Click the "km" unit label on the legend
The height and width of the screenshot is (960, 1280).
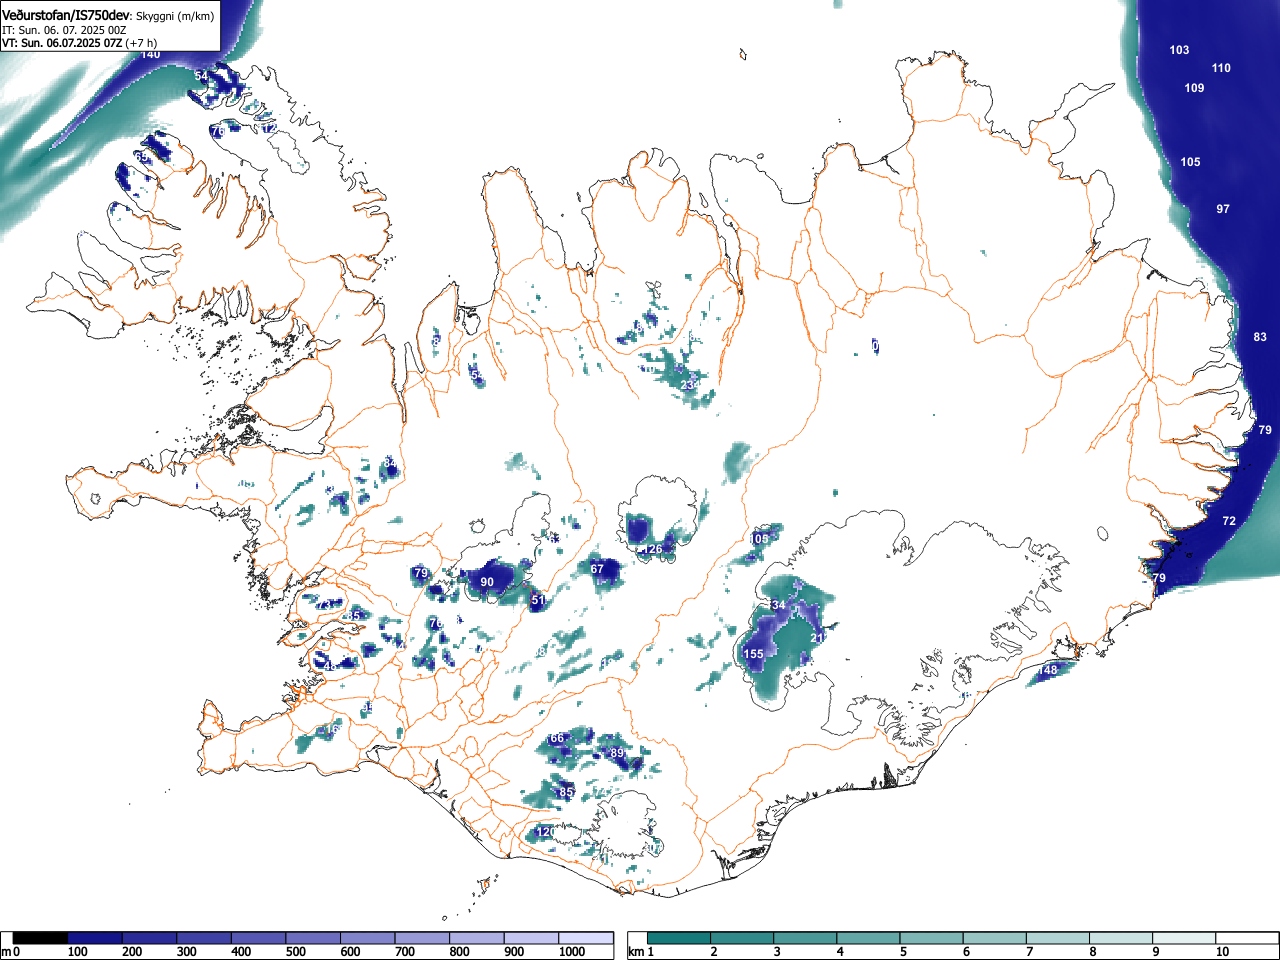tap(635, 952)
